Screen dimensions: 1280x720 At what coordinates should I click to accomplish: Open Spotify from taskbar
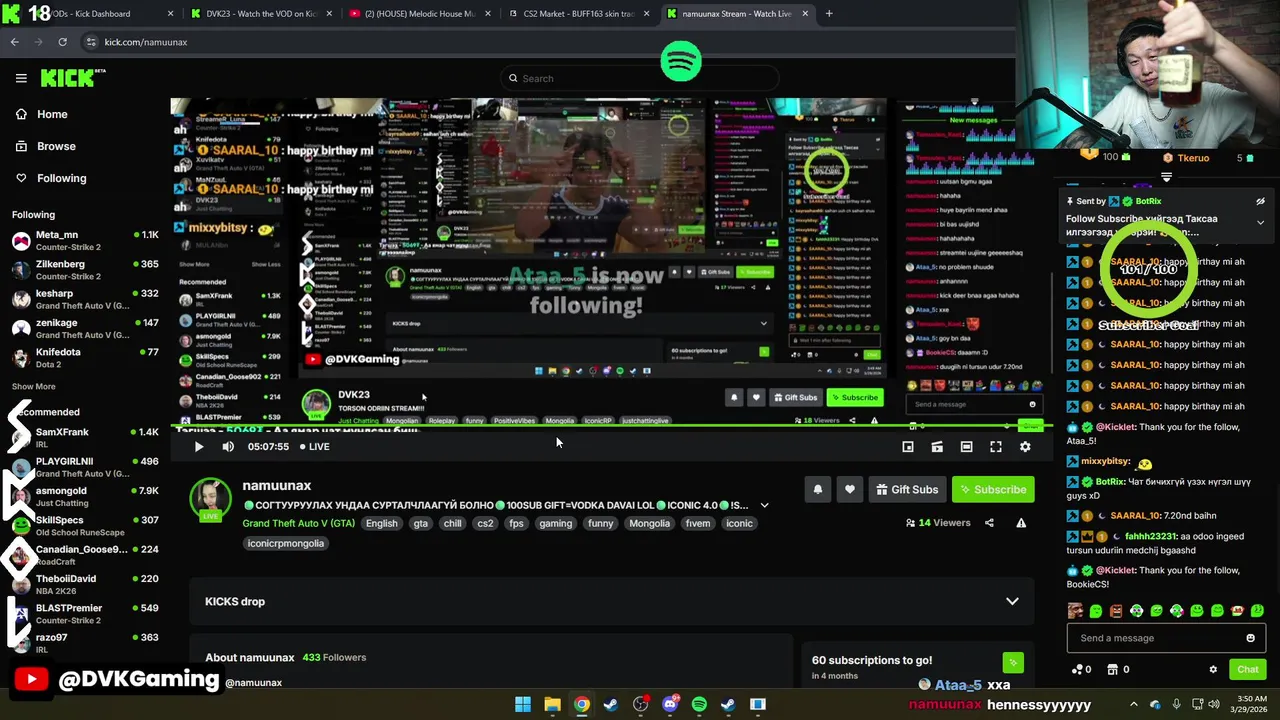point(699,705)
